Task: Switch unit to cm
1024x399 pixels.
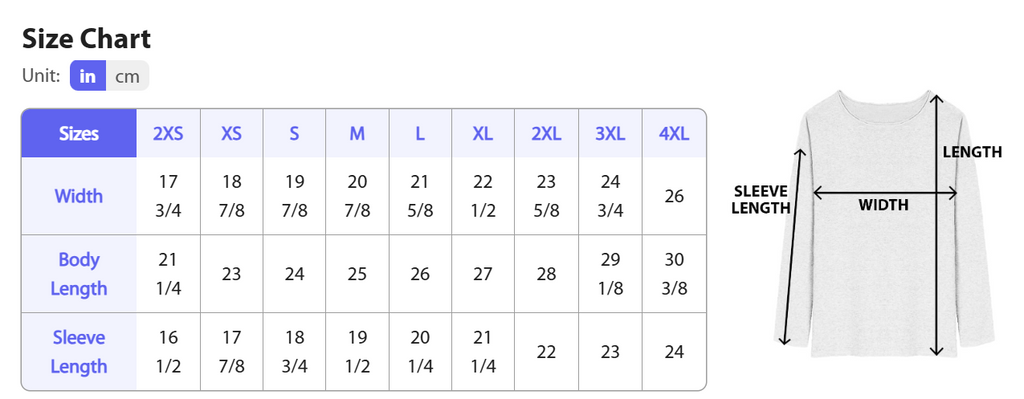Action: (x=127, y=76)
